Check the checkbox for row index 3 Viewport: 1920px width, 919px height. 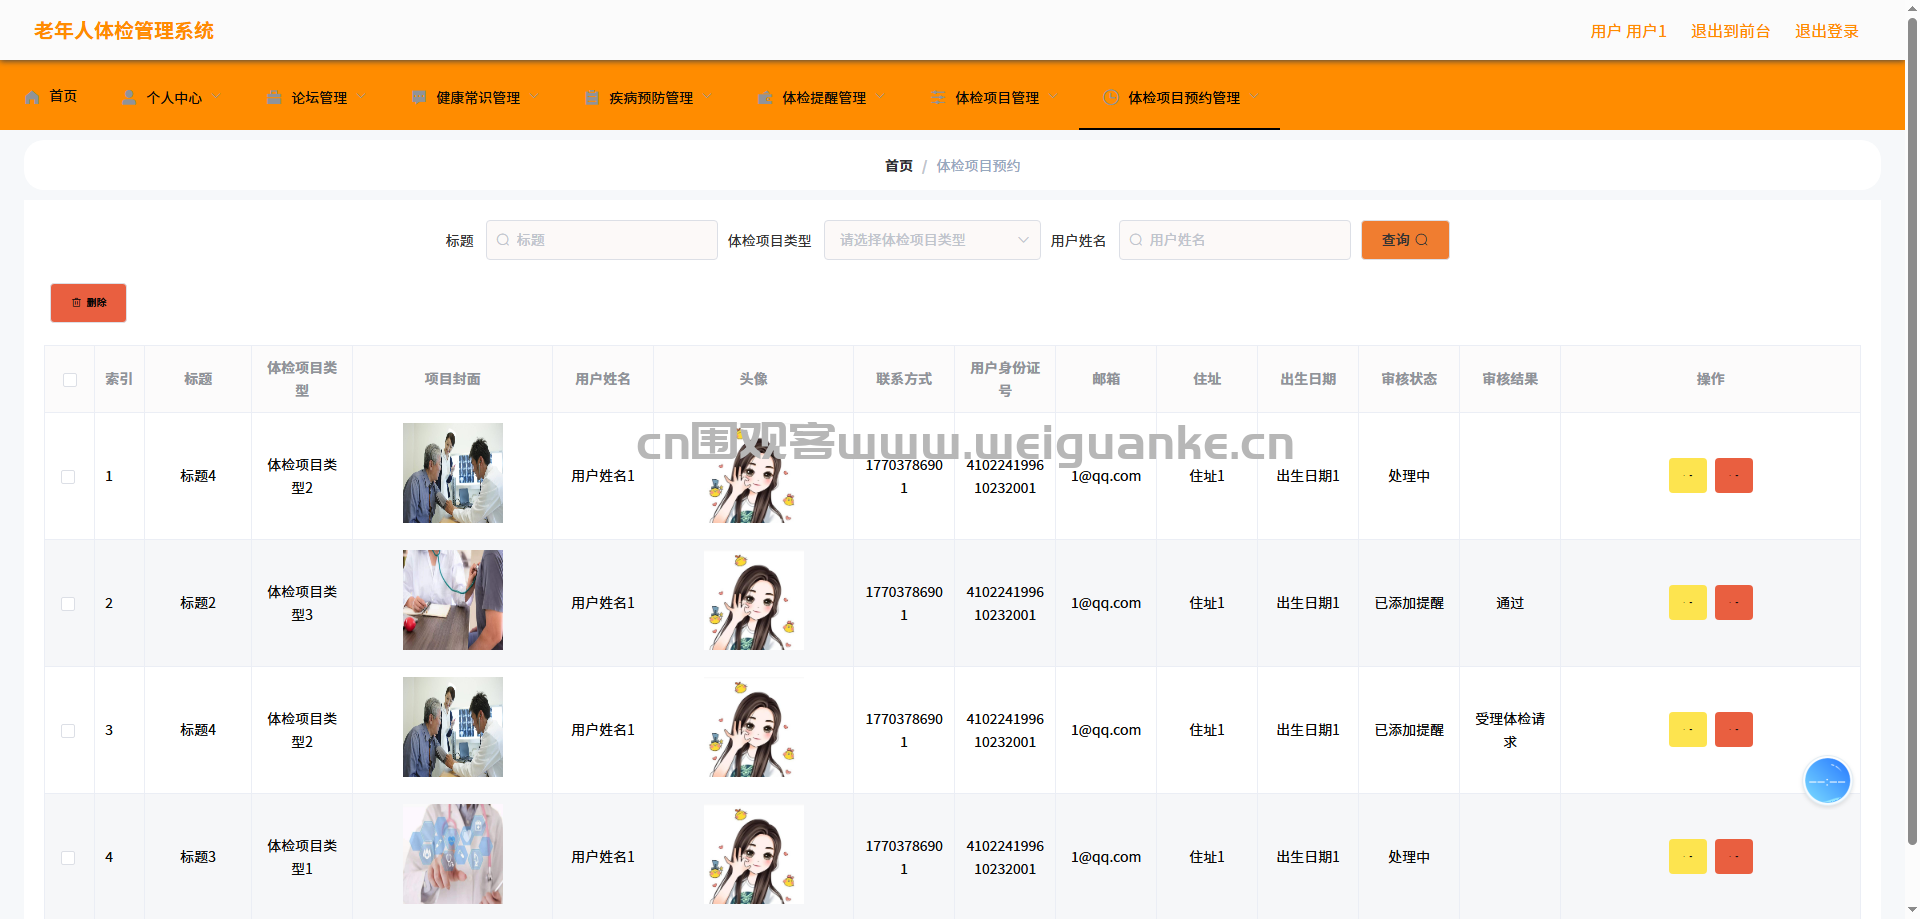(x=68, y=731)
